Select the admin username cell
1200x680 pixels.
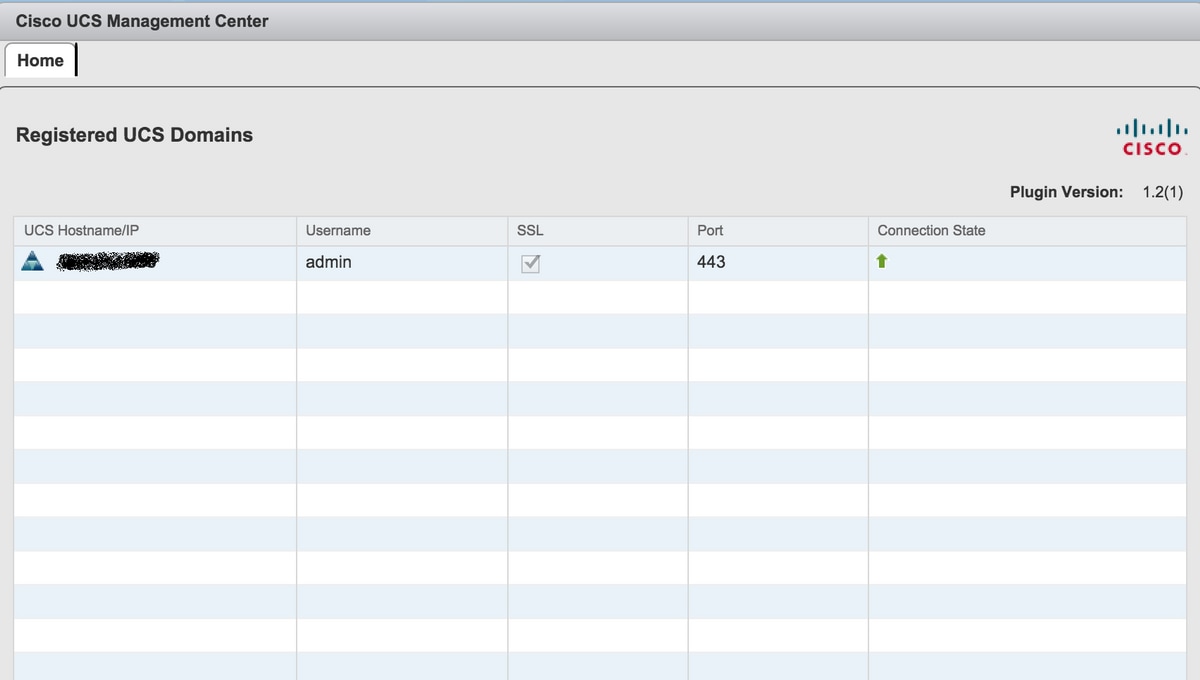pos(402,263)
